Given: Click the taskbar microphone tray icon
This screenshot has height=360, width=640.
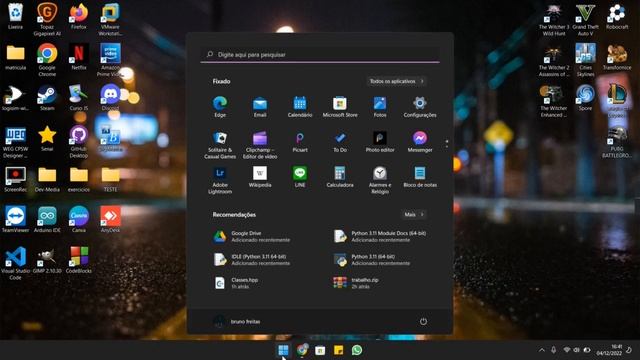Looking at the screenshot, I should click(x=553, y=350).
